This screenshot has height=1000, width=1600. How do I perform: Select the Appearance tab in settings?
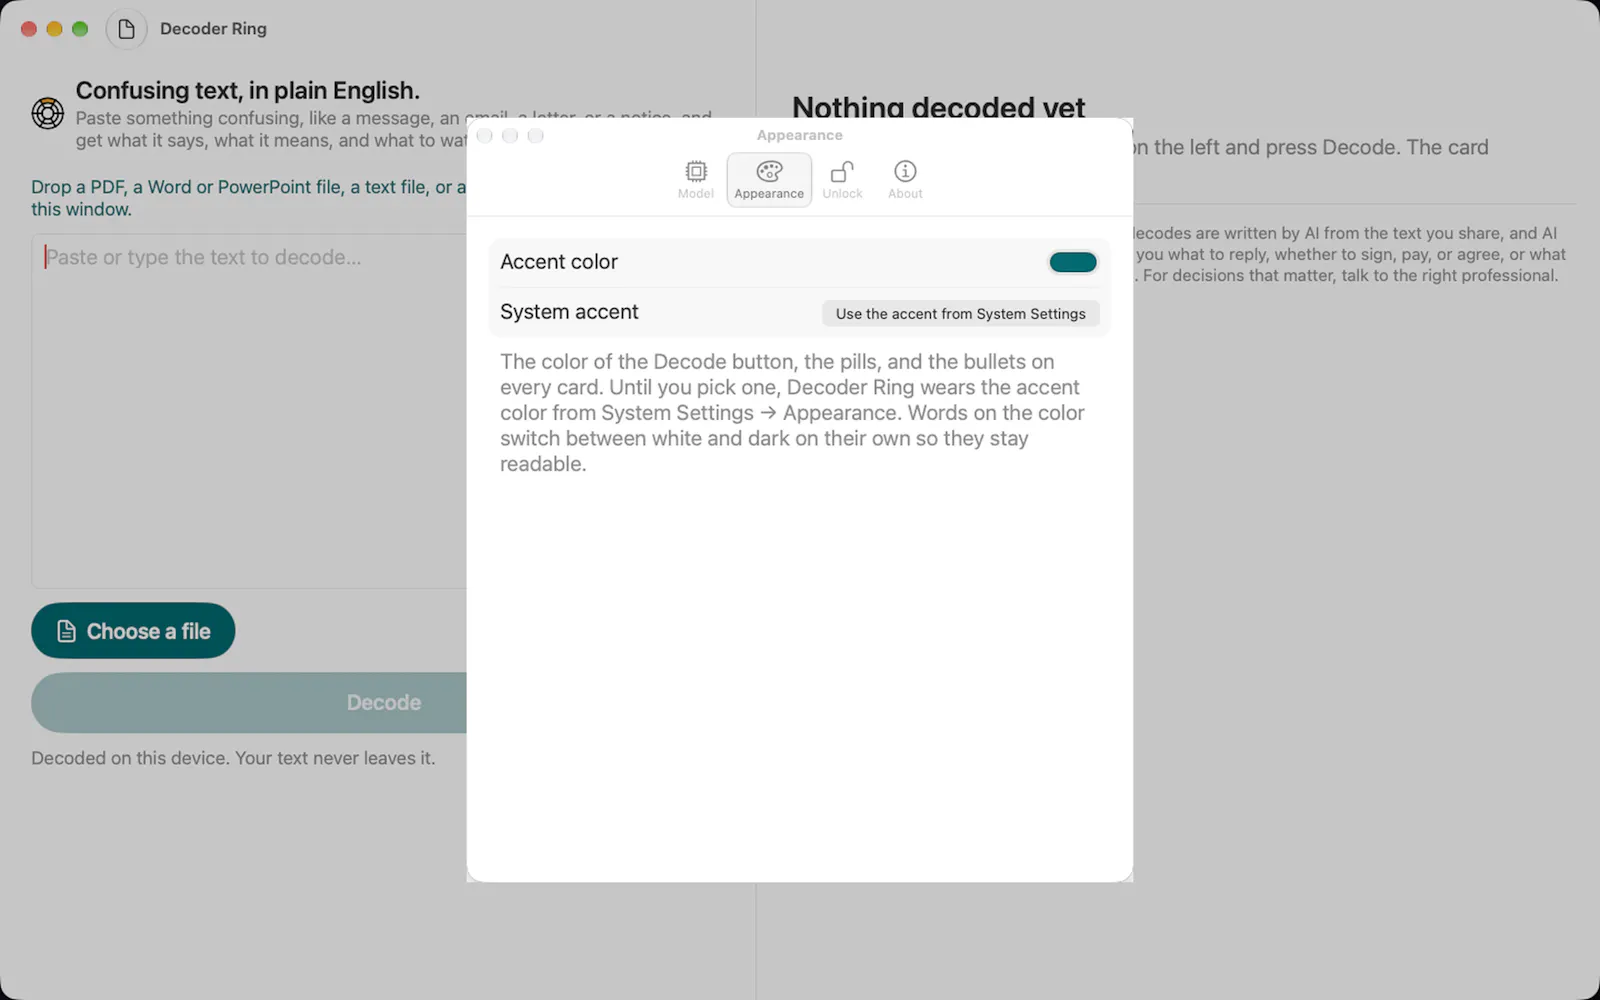pyautogui.click(x=769, y=180)
